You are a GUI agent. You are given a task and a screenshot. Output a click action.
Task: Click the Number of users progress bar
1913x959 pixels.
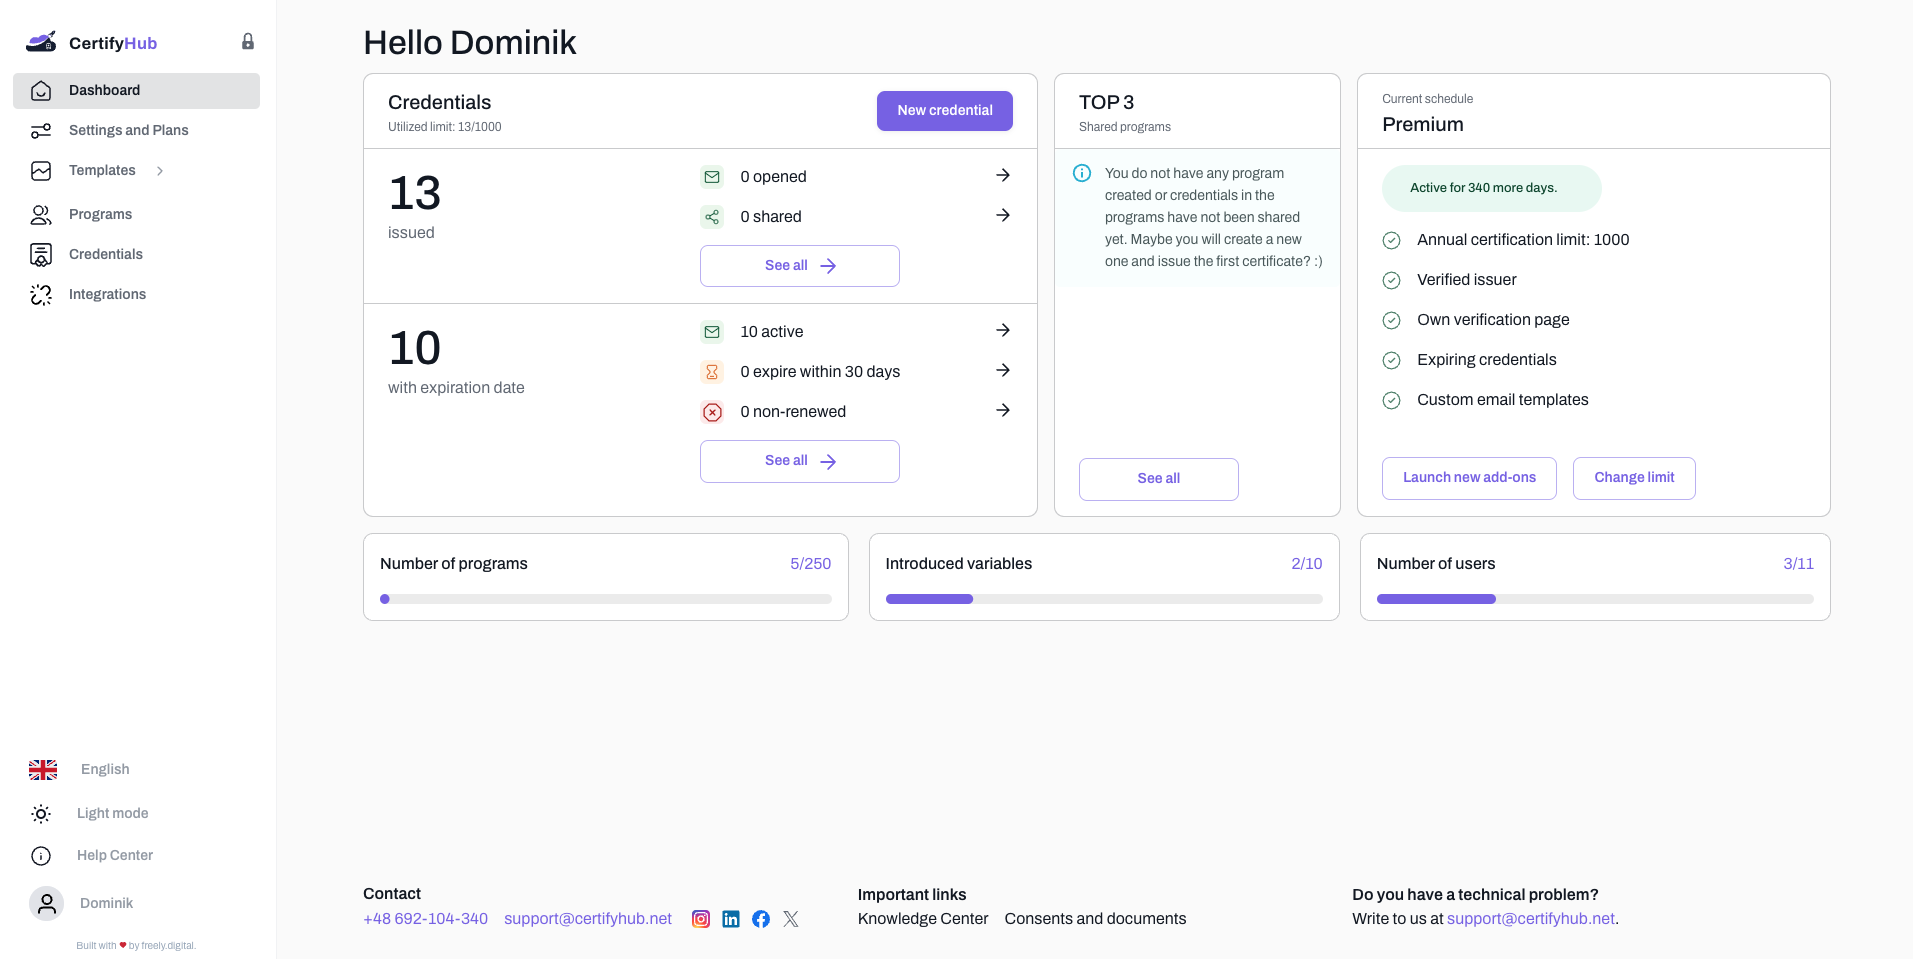[1594, 599]
